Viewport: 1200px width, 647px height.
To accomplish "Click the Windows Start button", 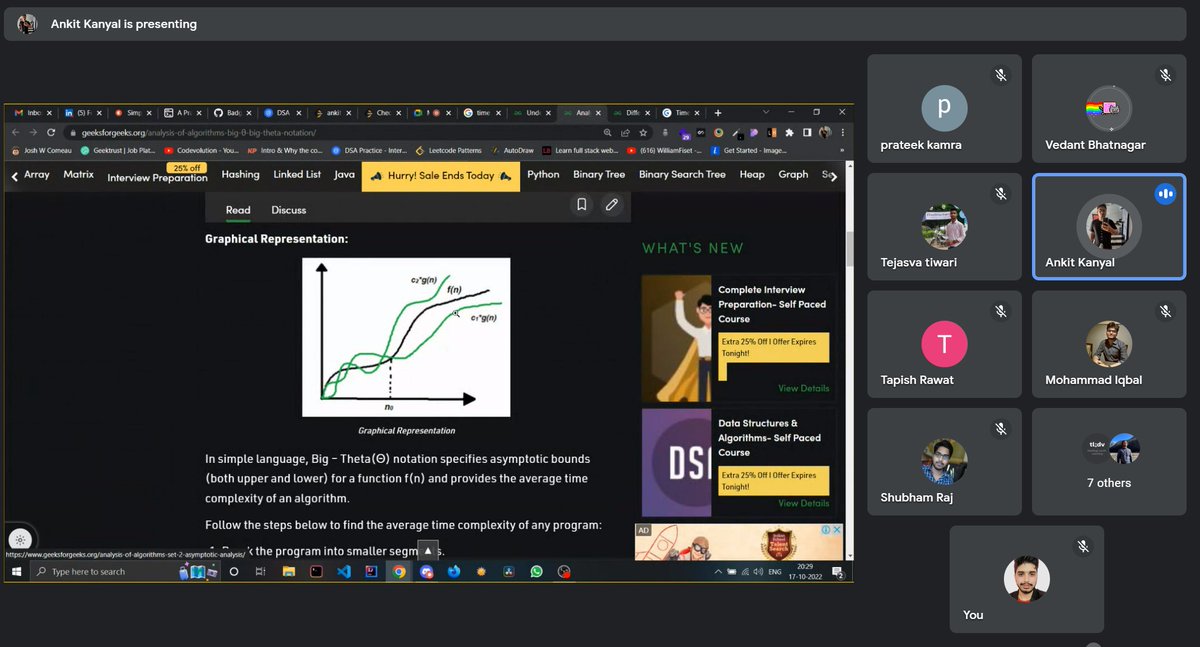I will pos(16,572).
